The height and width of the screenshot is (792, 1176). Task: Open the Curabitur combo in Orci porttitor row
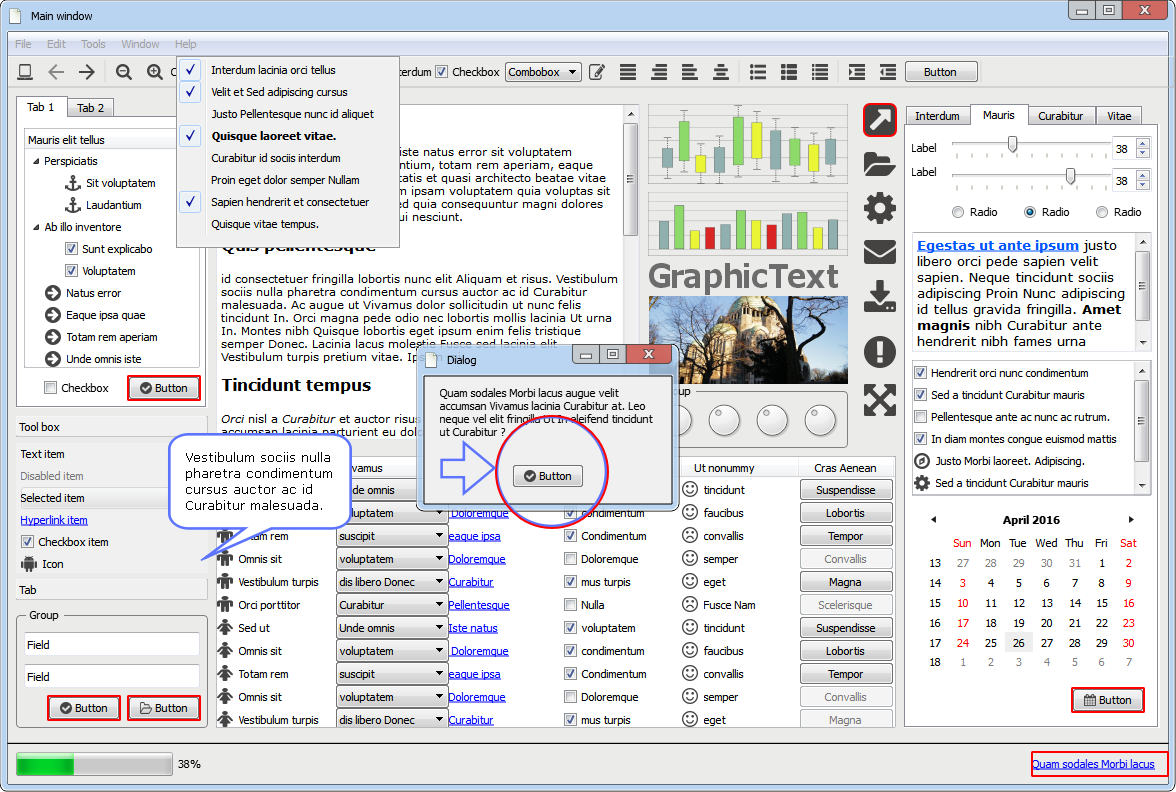pos(391,605)
